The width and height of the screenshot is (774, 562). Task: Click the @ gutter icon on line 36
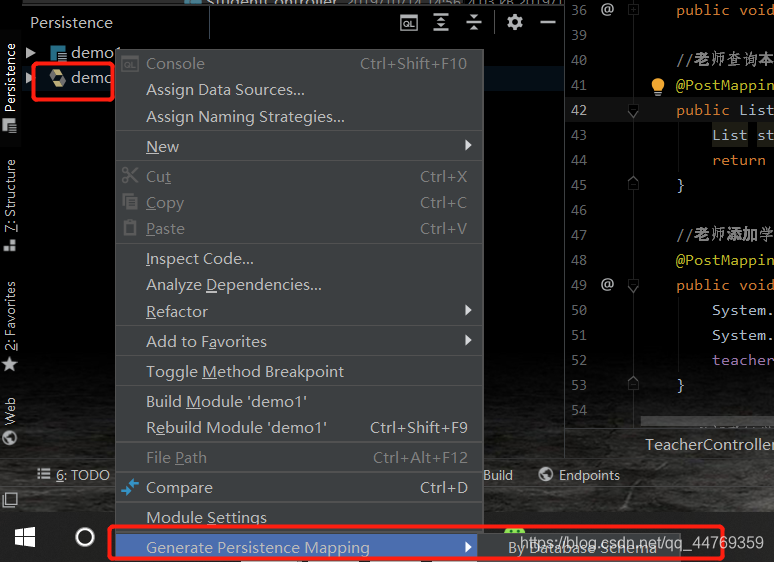[x=607, y=9]
